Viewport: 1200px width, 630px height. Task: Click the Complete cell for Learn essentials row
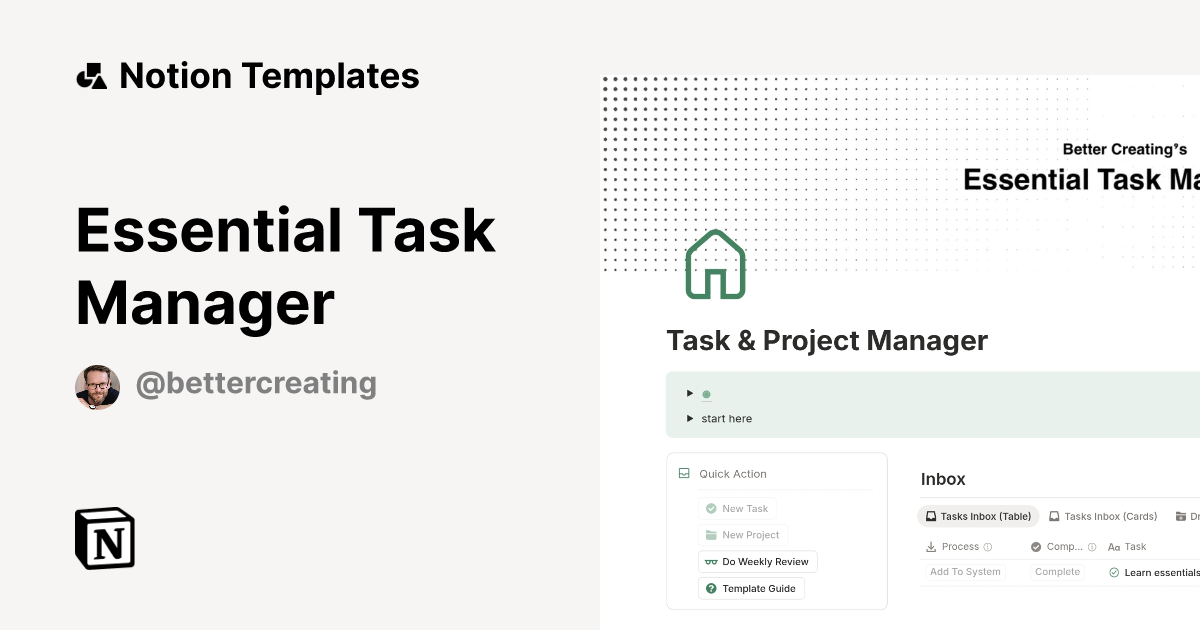1057,571
